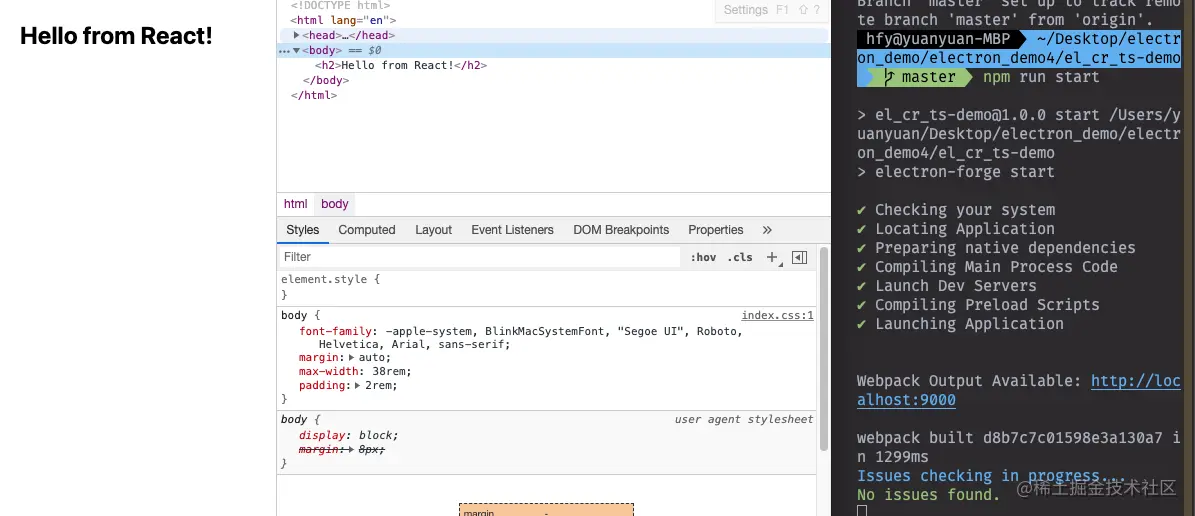Select the closing /html tag row

coord(313,96)
